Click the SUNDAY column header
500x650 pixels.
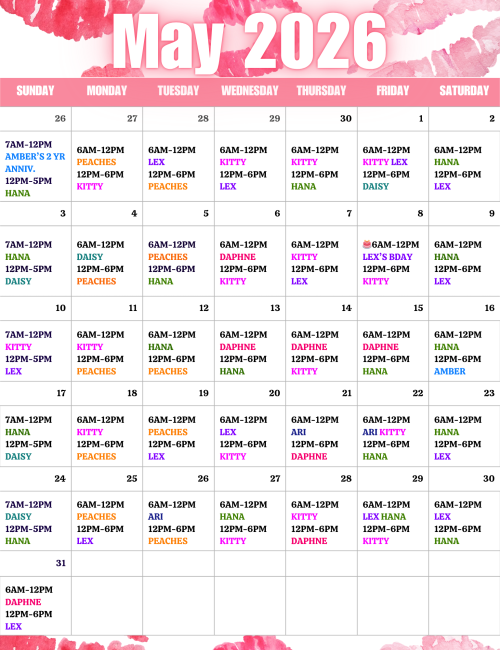[x=35, y=91]
